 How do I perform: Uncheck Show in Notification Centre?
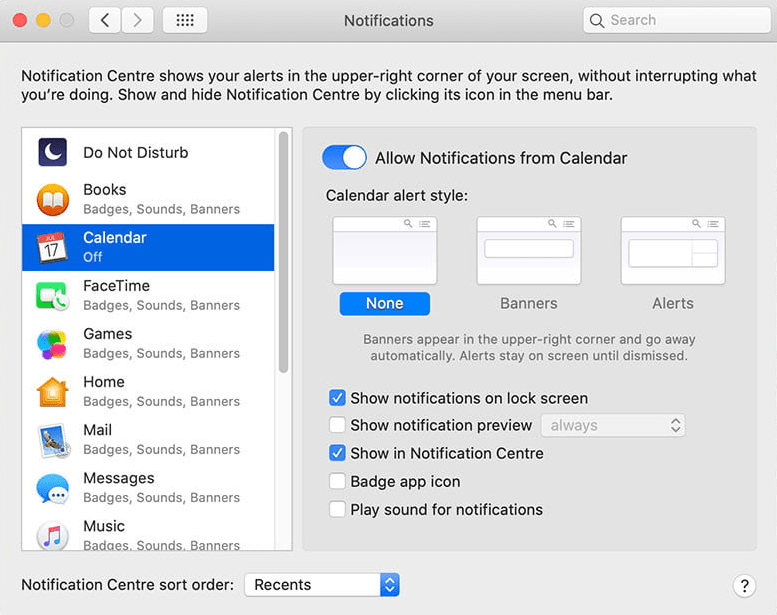[x=337, y=453]
